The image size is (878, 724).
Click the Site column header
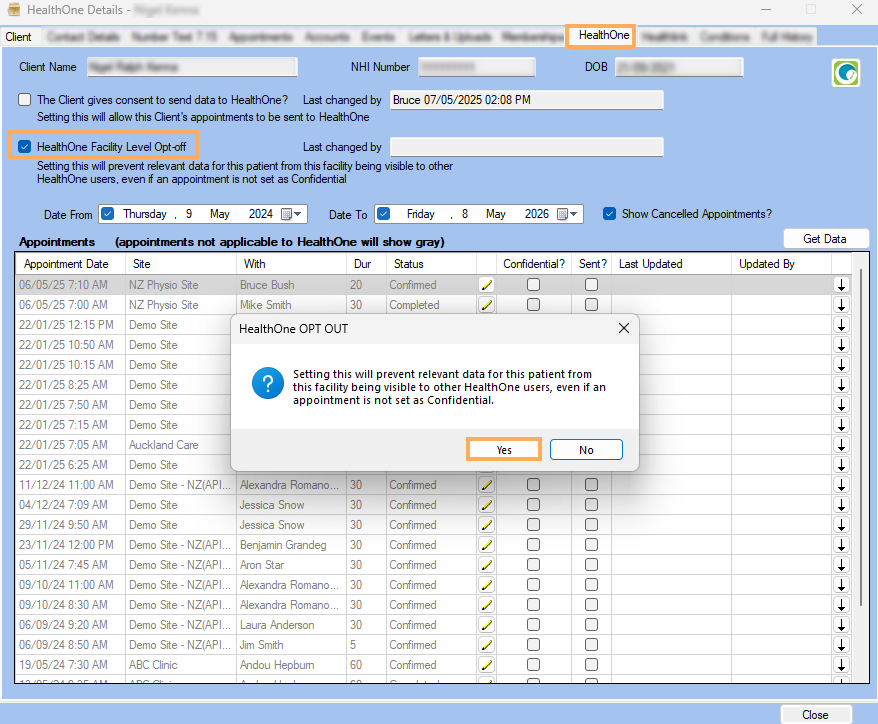(x=181, y=264)
